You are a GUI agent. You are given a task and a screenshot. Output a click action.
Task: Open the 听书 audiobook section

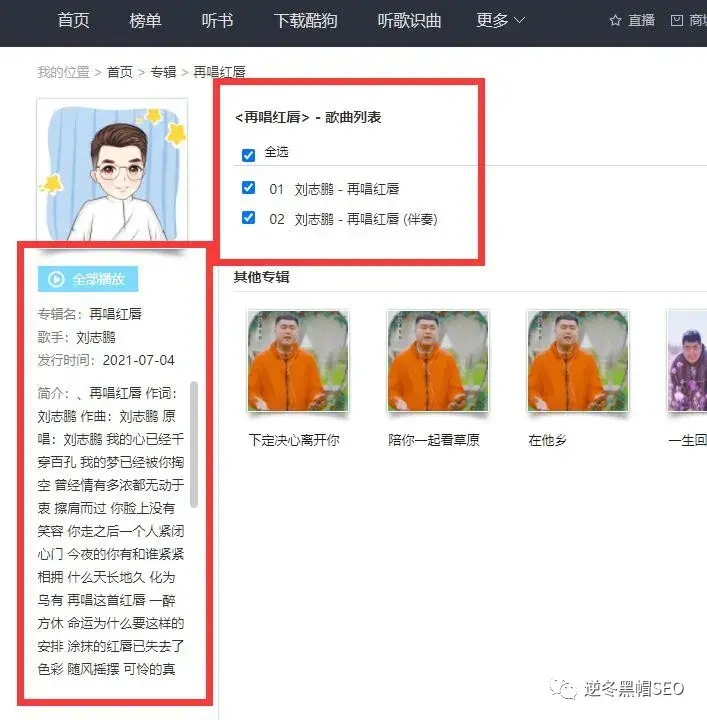[x=217, y=21]
